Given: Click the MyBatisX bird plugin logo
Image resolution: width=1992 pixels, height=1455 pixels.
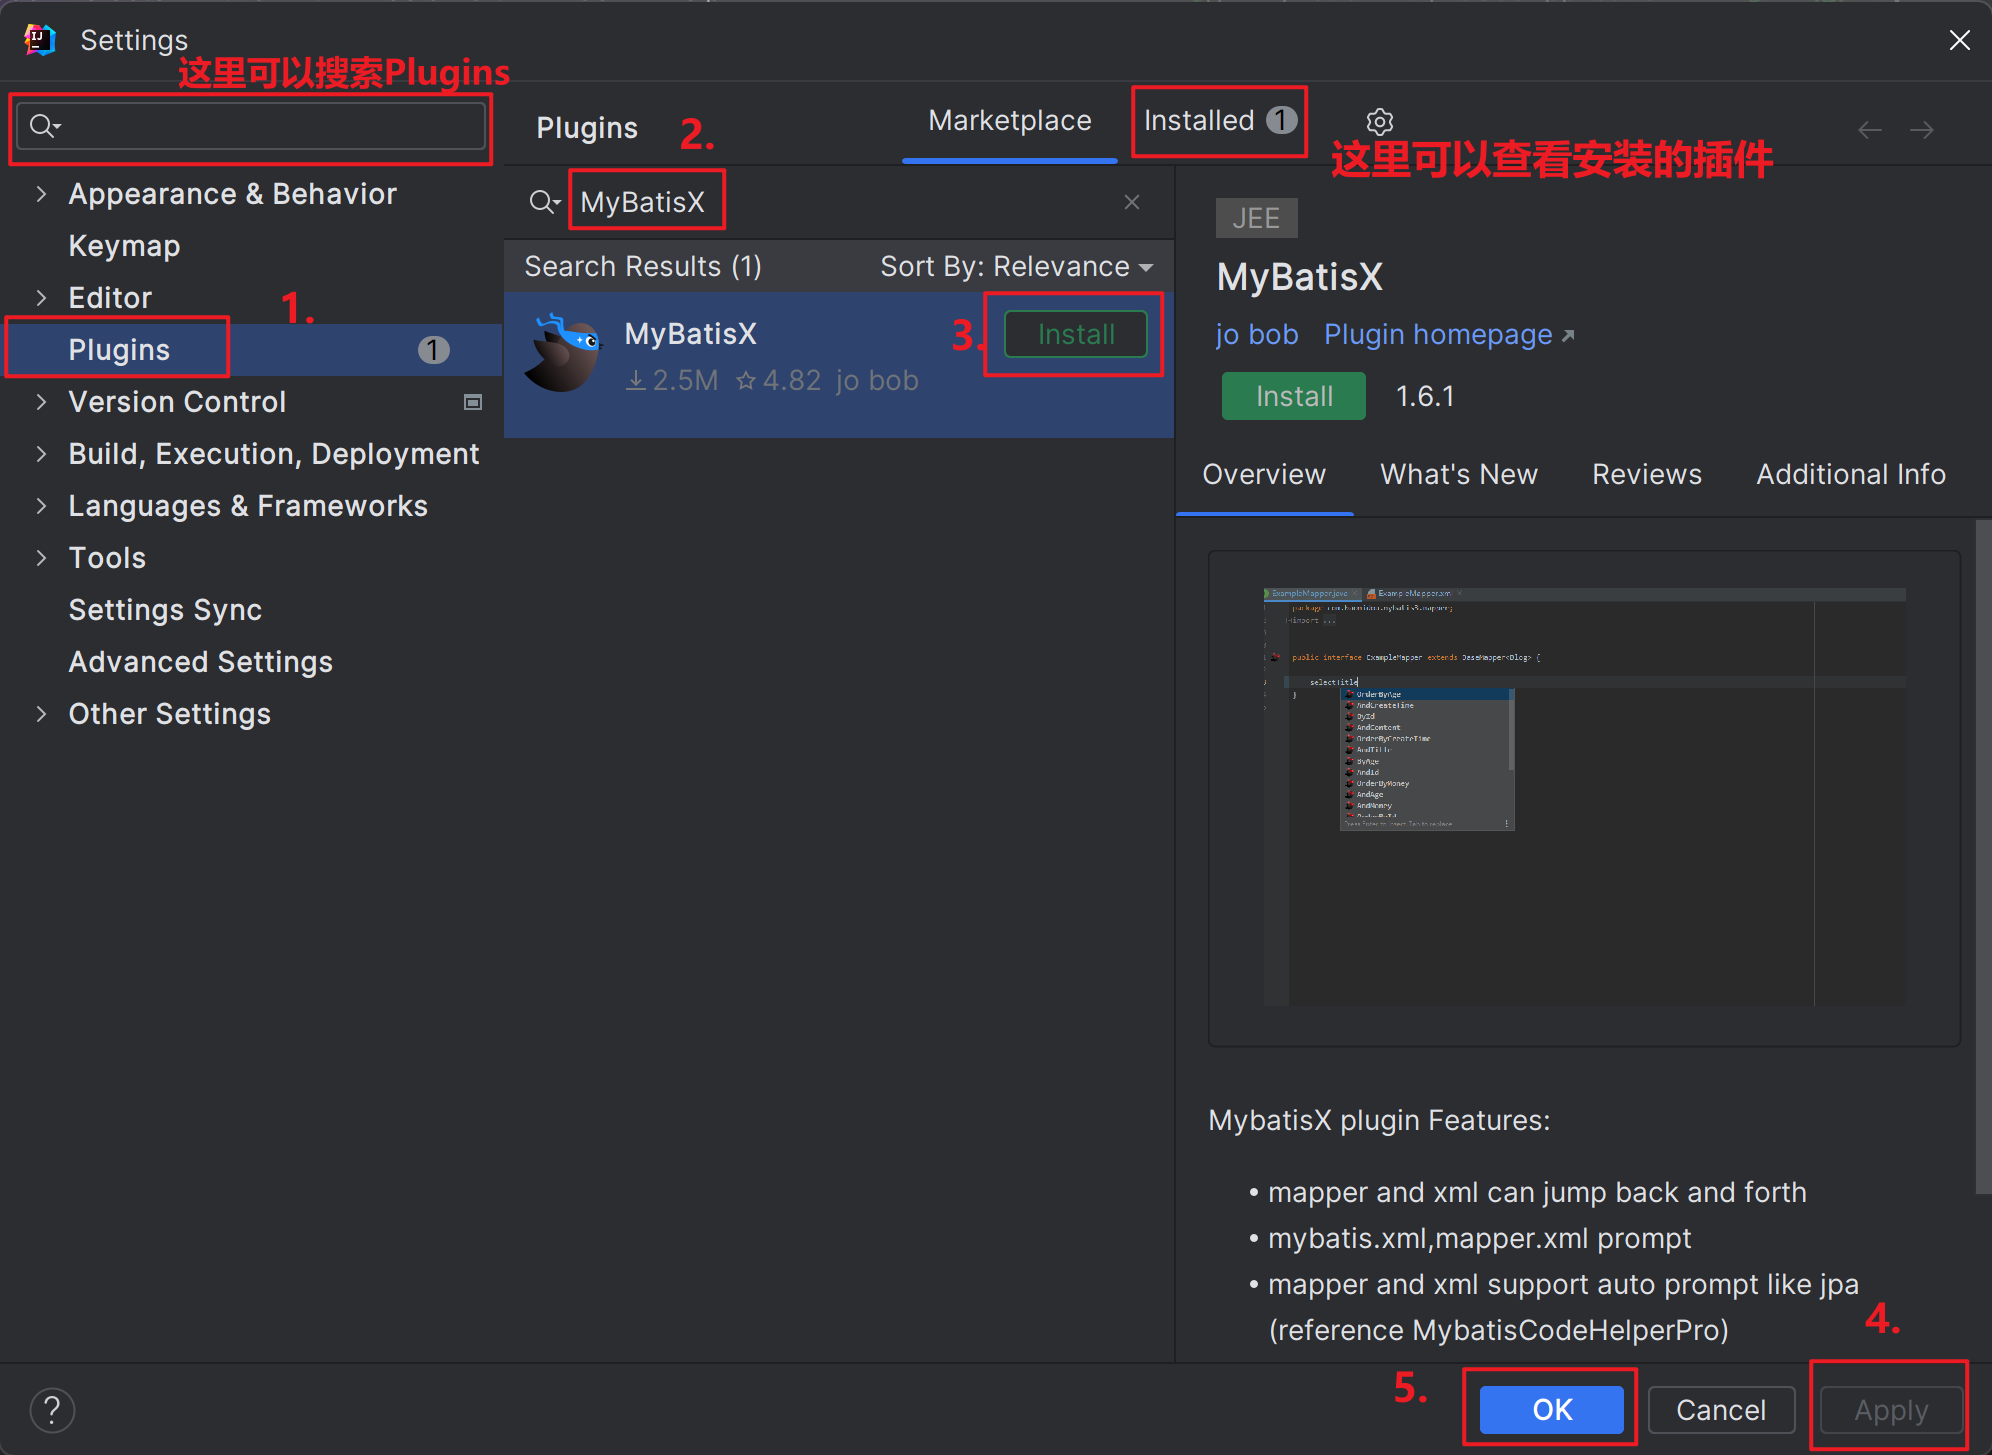Looking at the screenshot, I should [564, 354].
